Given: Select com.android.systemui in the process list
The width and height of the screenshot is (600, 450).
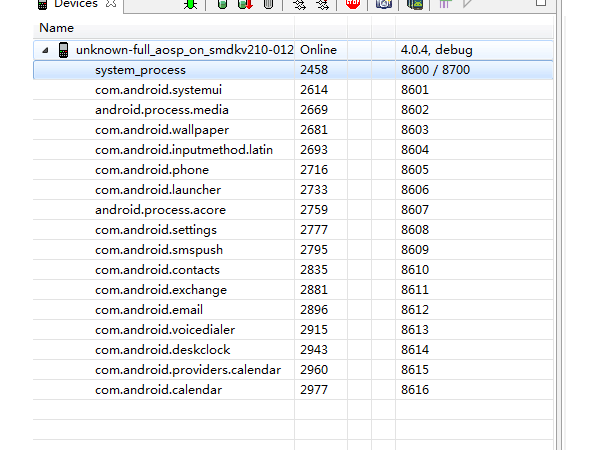Looking at the screenshot, I should tap(151, 90).
